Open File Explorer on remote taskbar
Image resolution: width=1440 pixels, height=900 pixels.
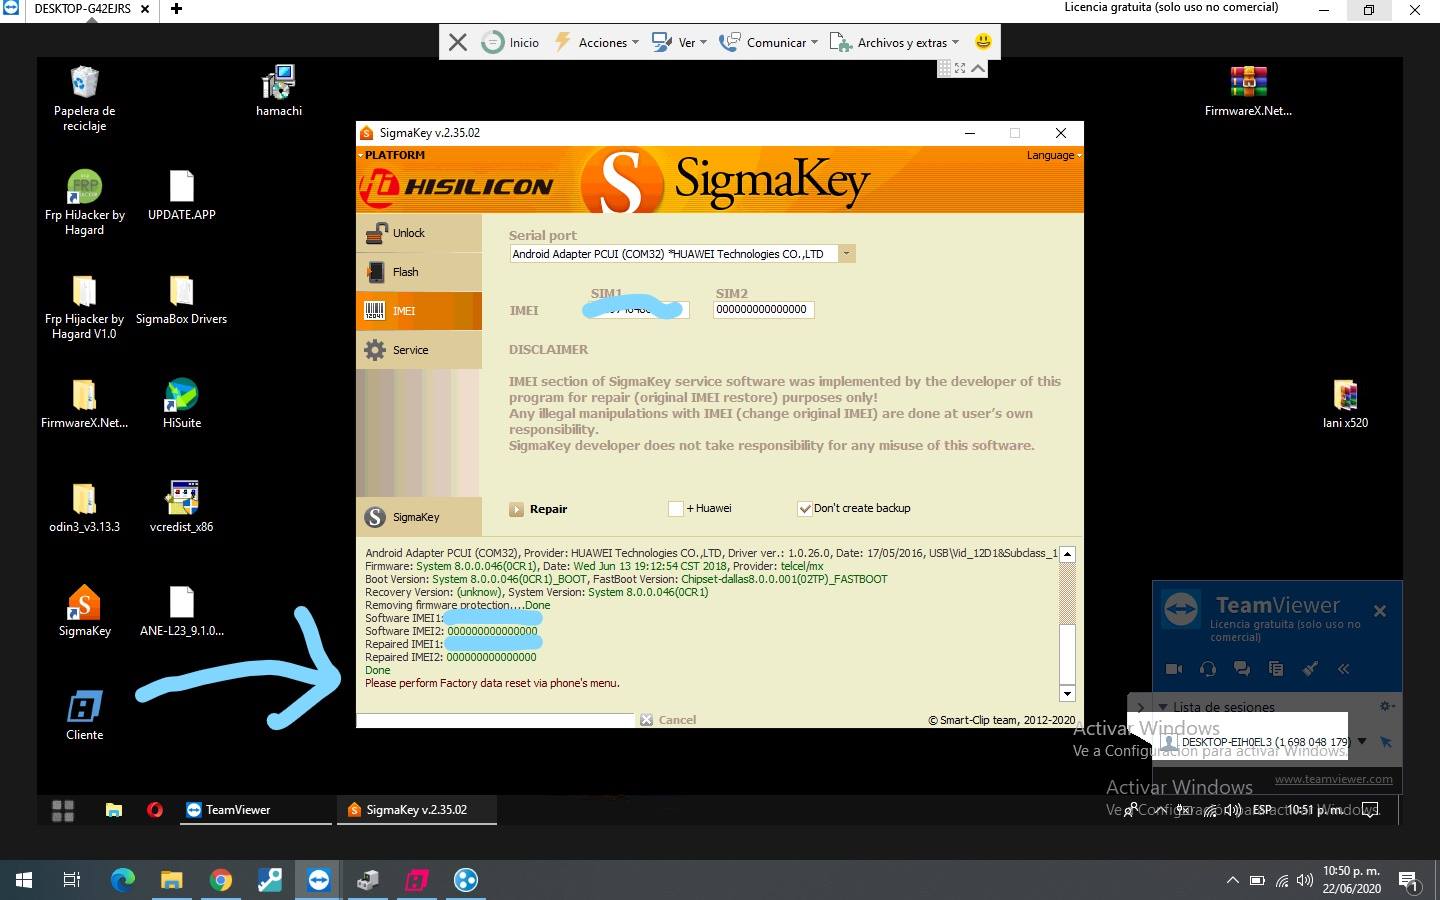[x=114, y=810]
